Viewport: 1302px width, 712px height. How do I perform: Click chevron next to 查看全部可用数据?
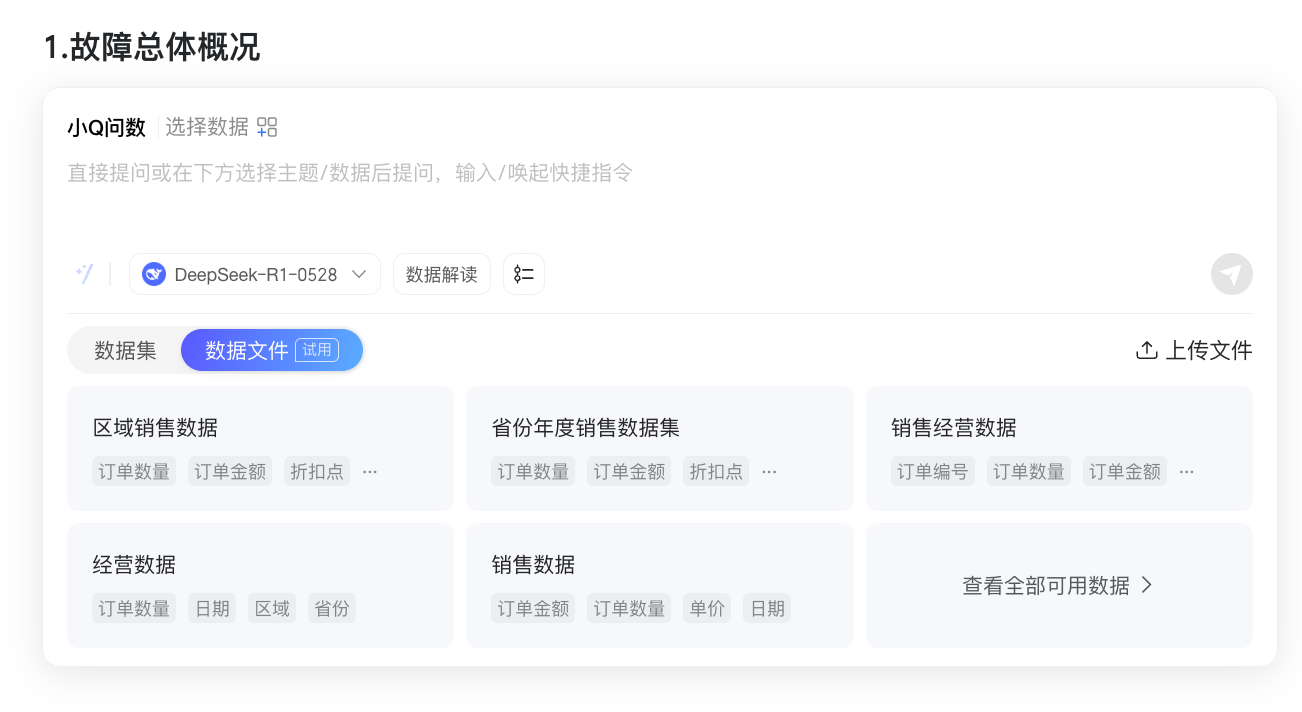[x=1147, y=585]
